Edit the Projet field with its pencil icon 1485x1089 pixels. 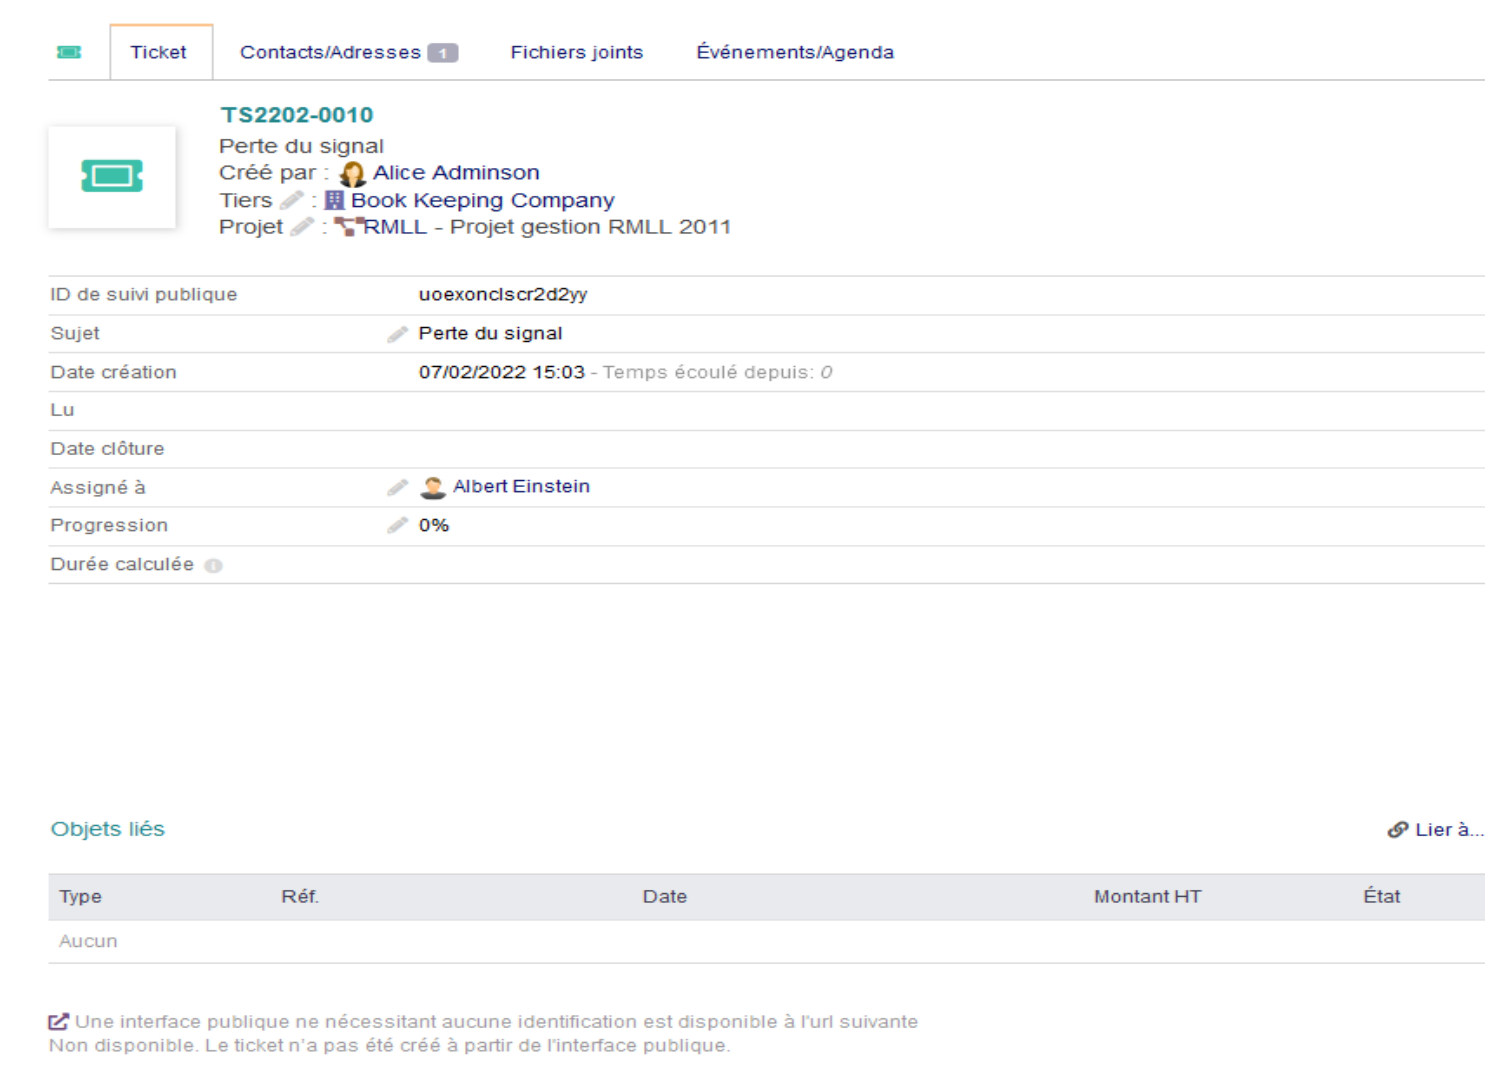tap(302, 227)
